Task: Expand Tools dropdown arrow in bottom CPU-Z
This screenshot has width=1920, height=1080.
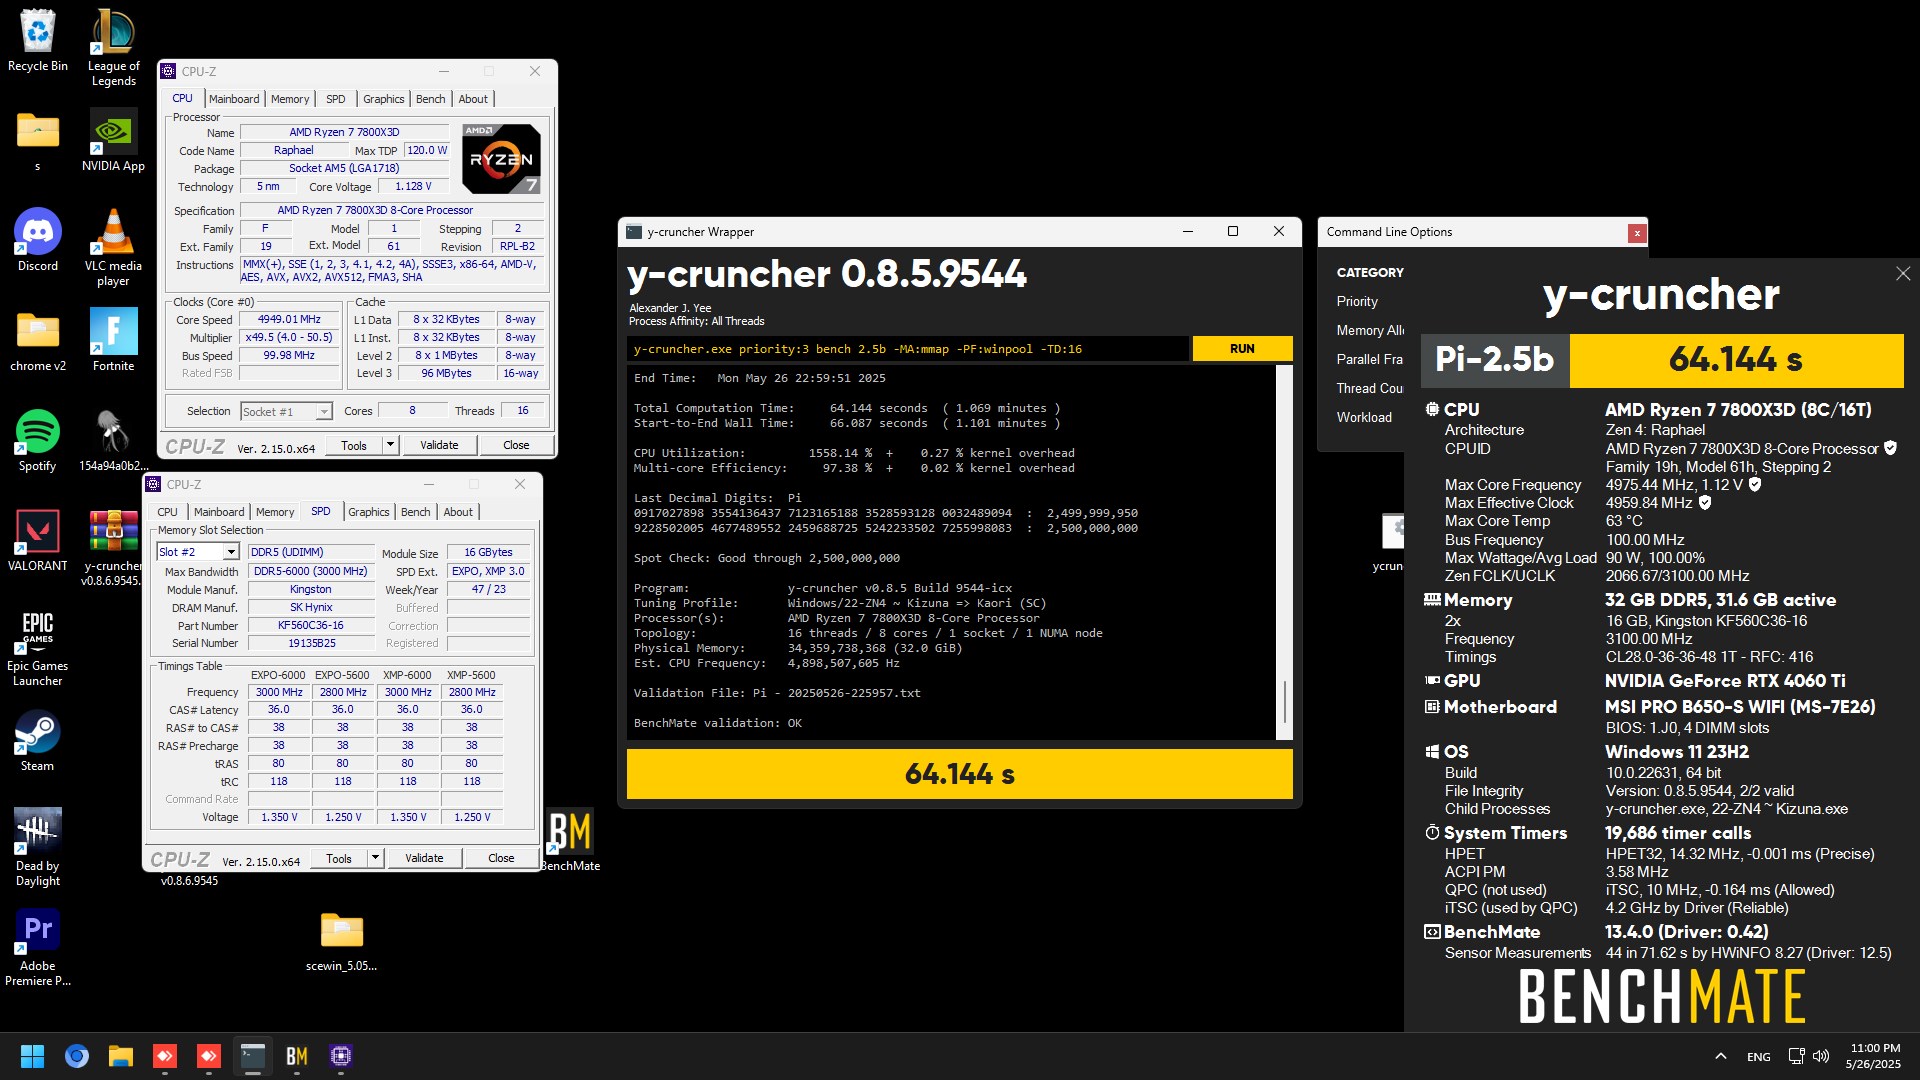Action: coord(376,858)
